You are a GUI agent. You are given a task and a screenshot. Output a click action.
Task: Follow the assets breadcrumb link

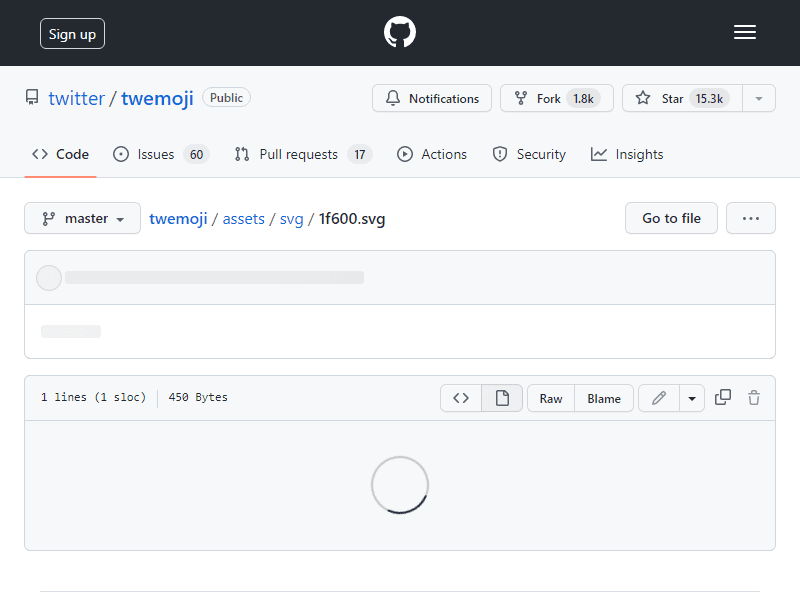tap(243, 219)
